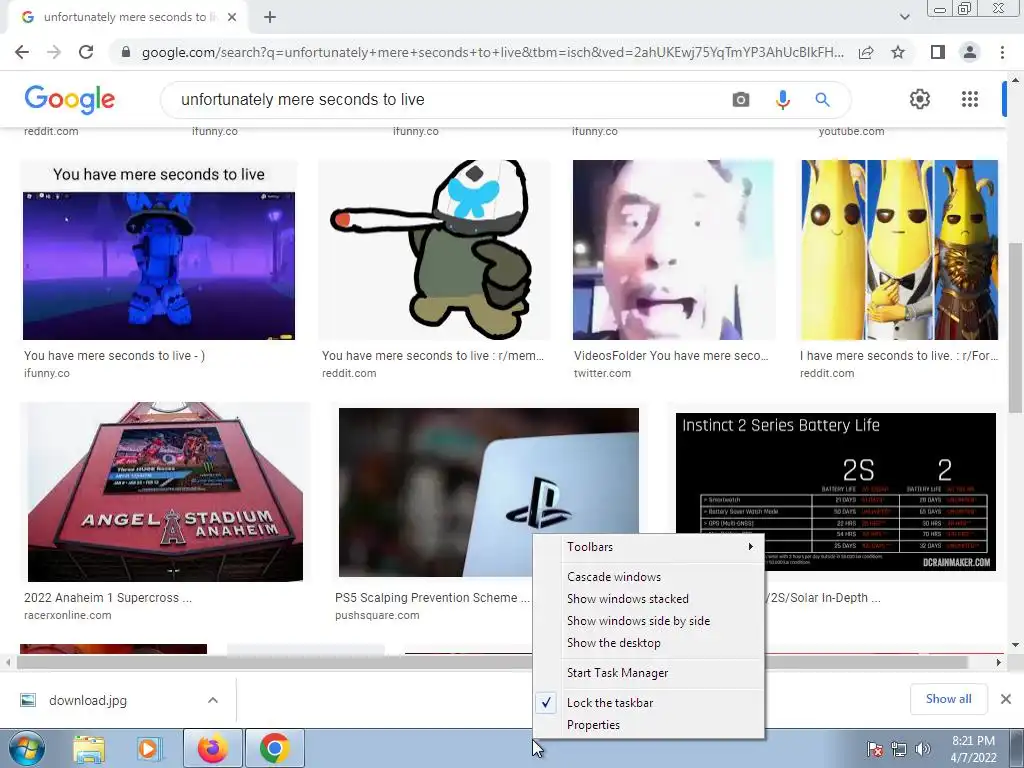The height and width of the screenshot is (768, 1024).
Task: Reload the page with the refresh icon
Action: [x=86, y=52]
